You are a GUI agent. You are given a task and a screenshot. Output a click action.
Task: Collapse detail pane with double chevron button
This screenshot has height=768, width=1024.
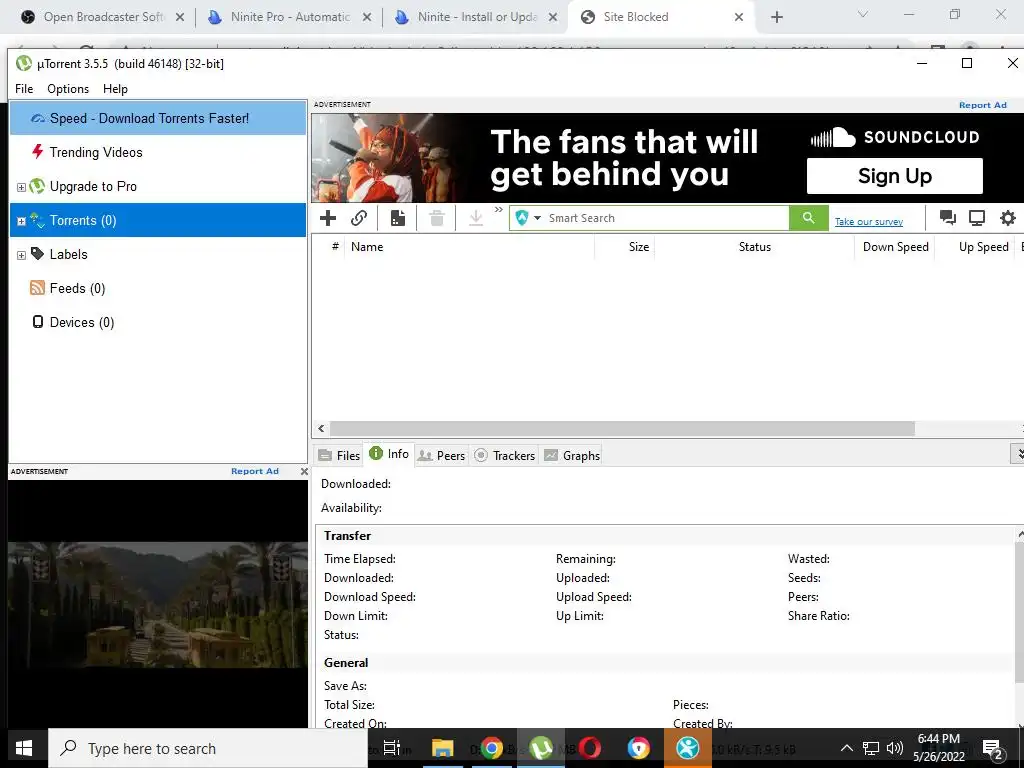point(1017,453)
